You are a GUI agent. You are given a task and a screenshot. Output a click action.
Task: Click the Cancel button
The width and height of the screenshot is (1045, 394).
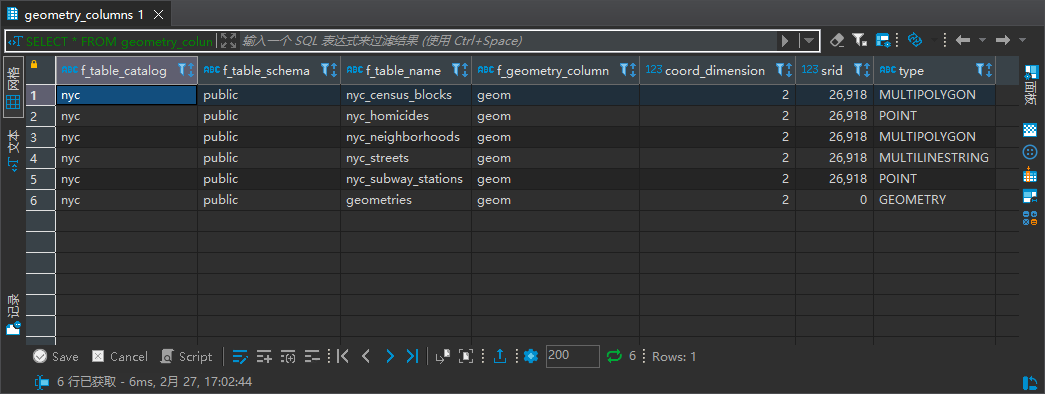click(x=119, y=357)
